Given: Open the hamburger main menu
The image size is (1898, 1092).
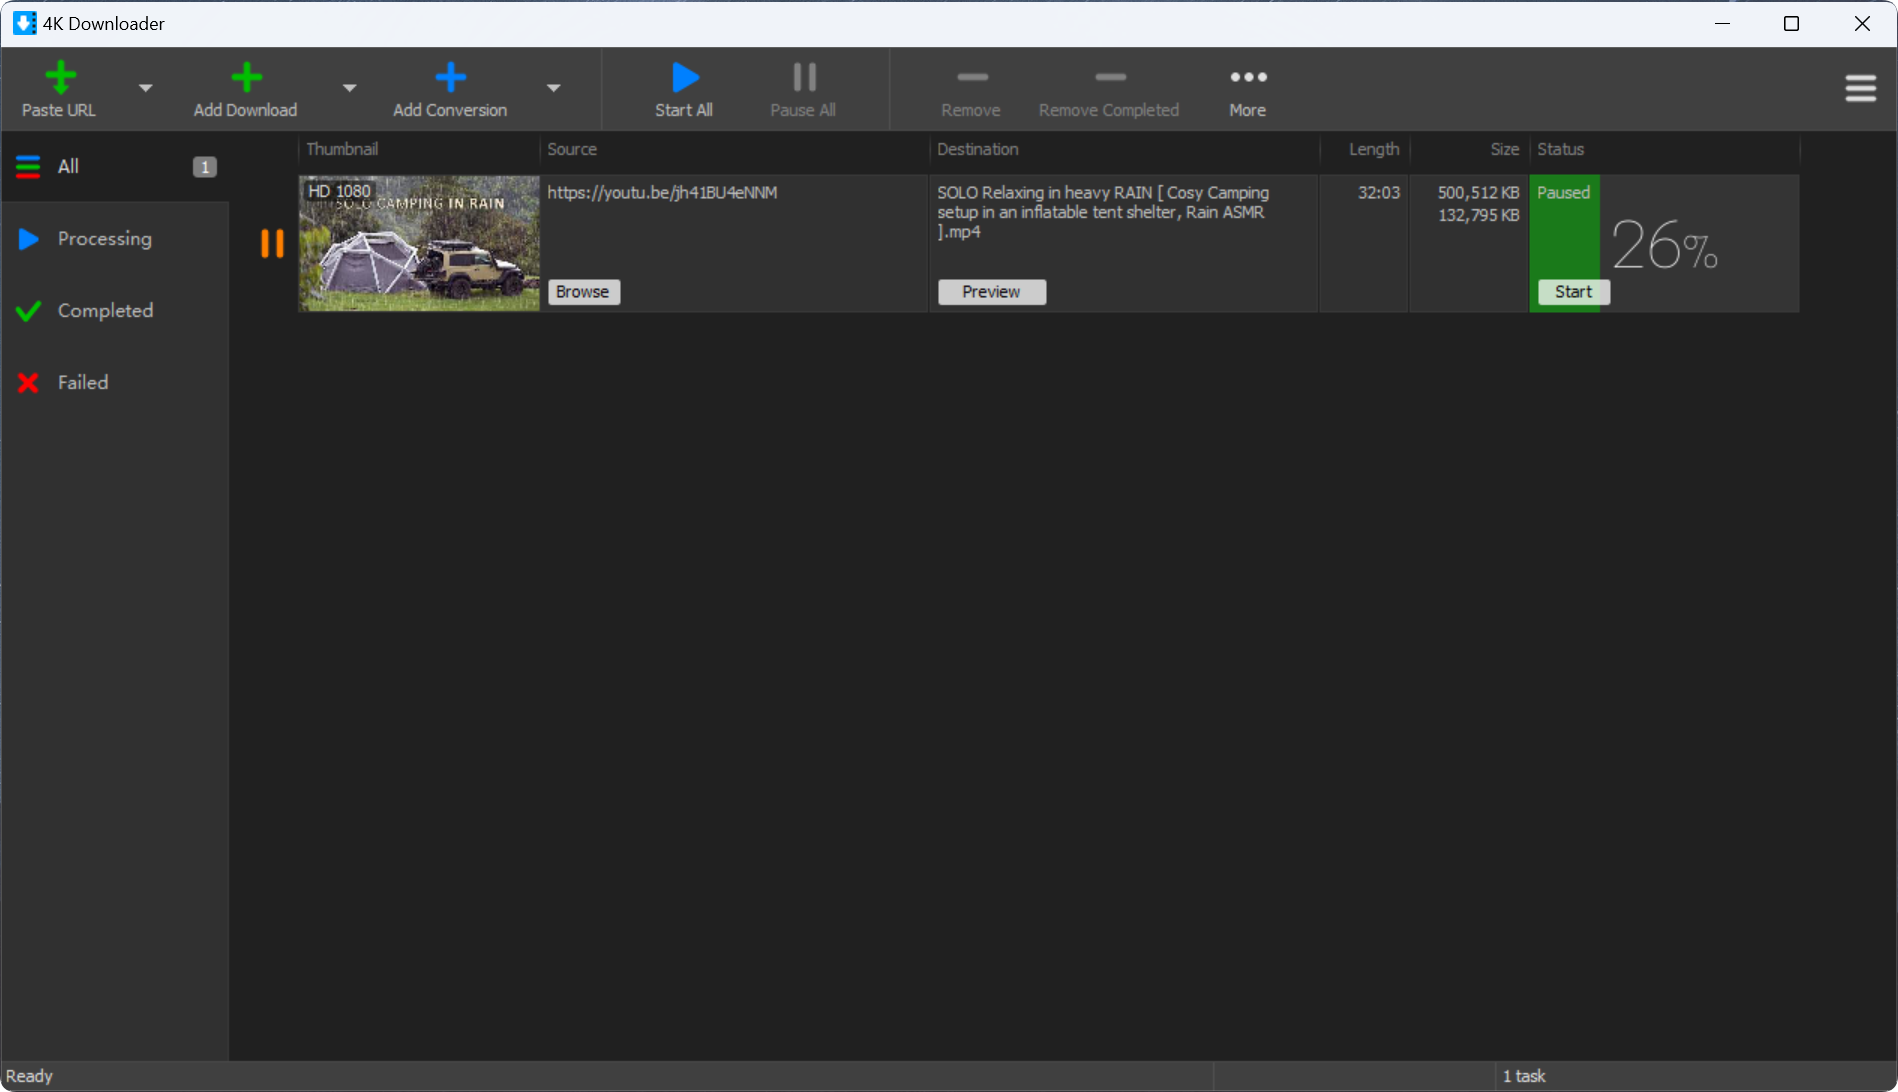Looking at the screenshot, I should 1860,89.
